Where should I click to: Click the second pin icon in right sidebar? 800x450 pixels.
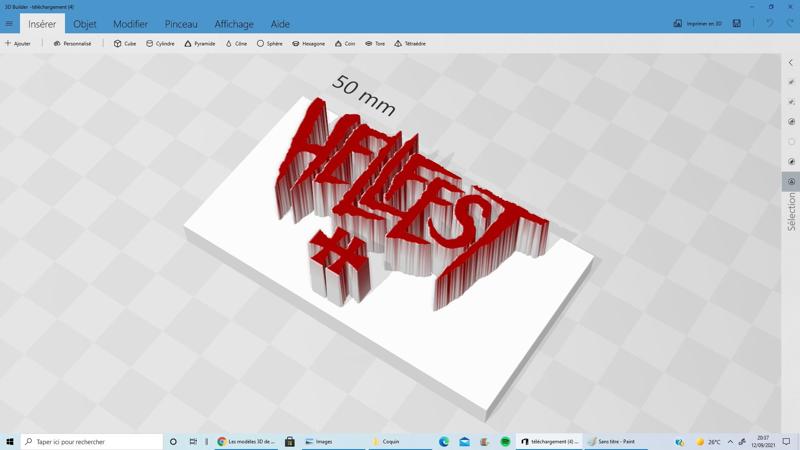pyautogui.click(x=791, y=102)
